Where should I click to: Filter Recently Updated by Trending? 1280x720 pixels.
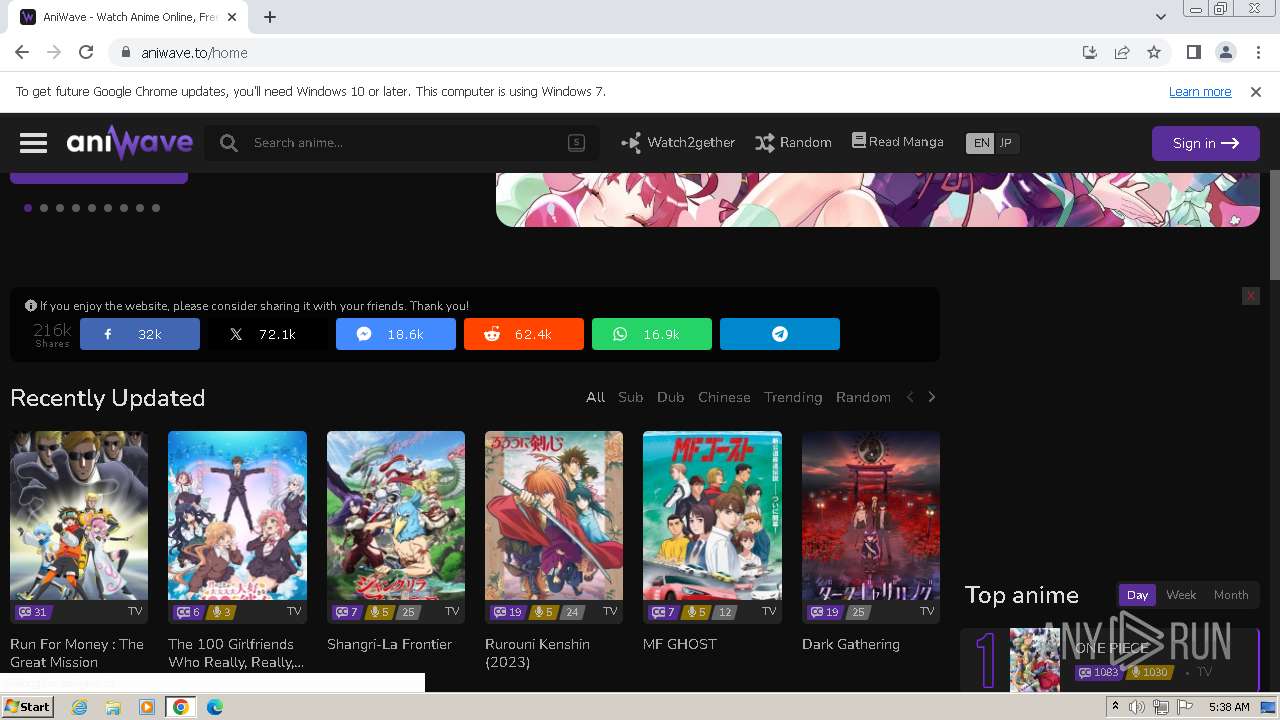[793, 397]
